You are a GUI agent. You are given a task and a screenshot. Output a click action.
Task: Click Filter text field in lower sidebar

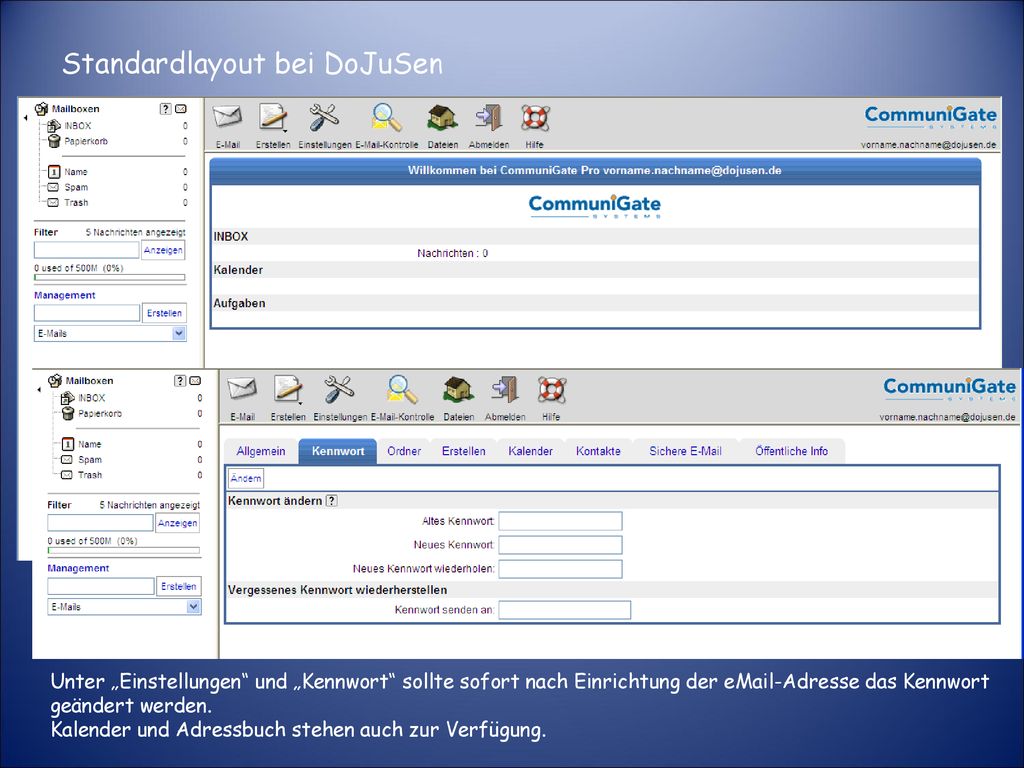[x=101, y=523]
